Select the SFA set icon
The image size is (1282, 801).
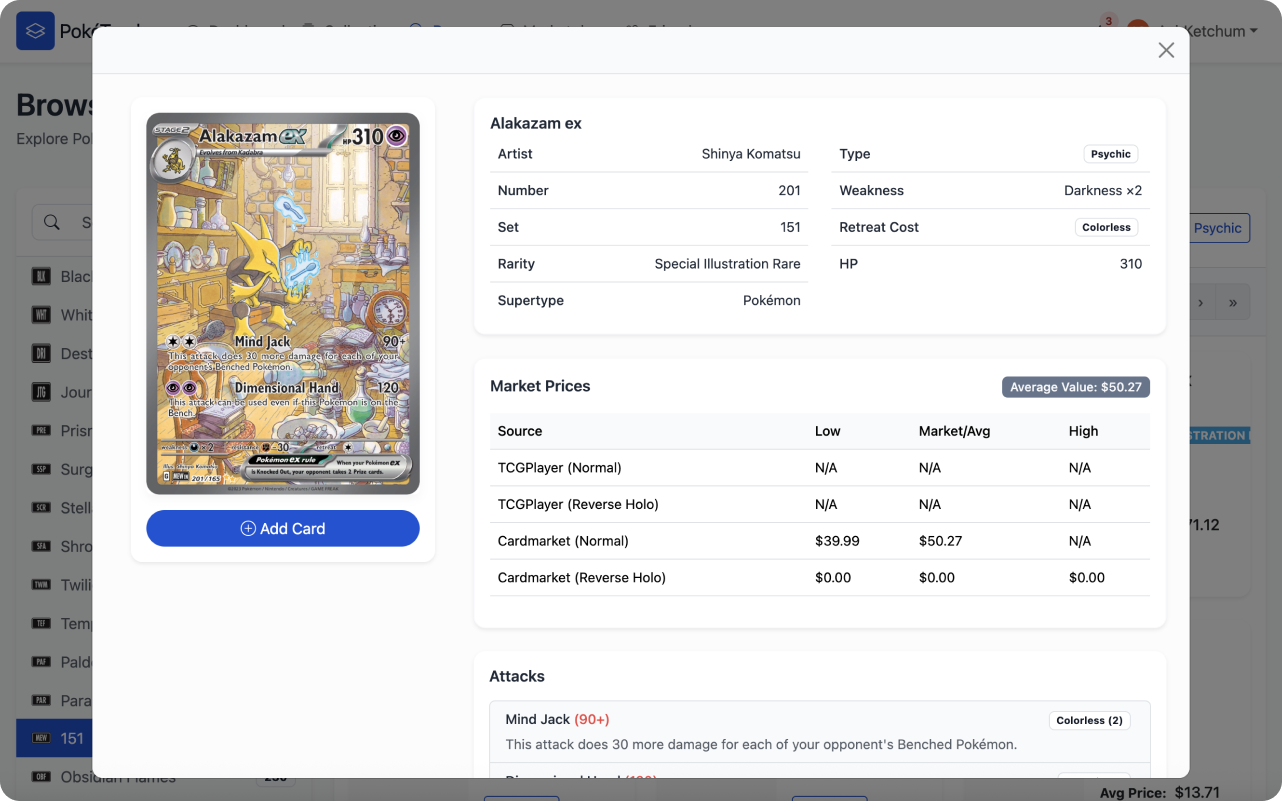pos(42,546)
